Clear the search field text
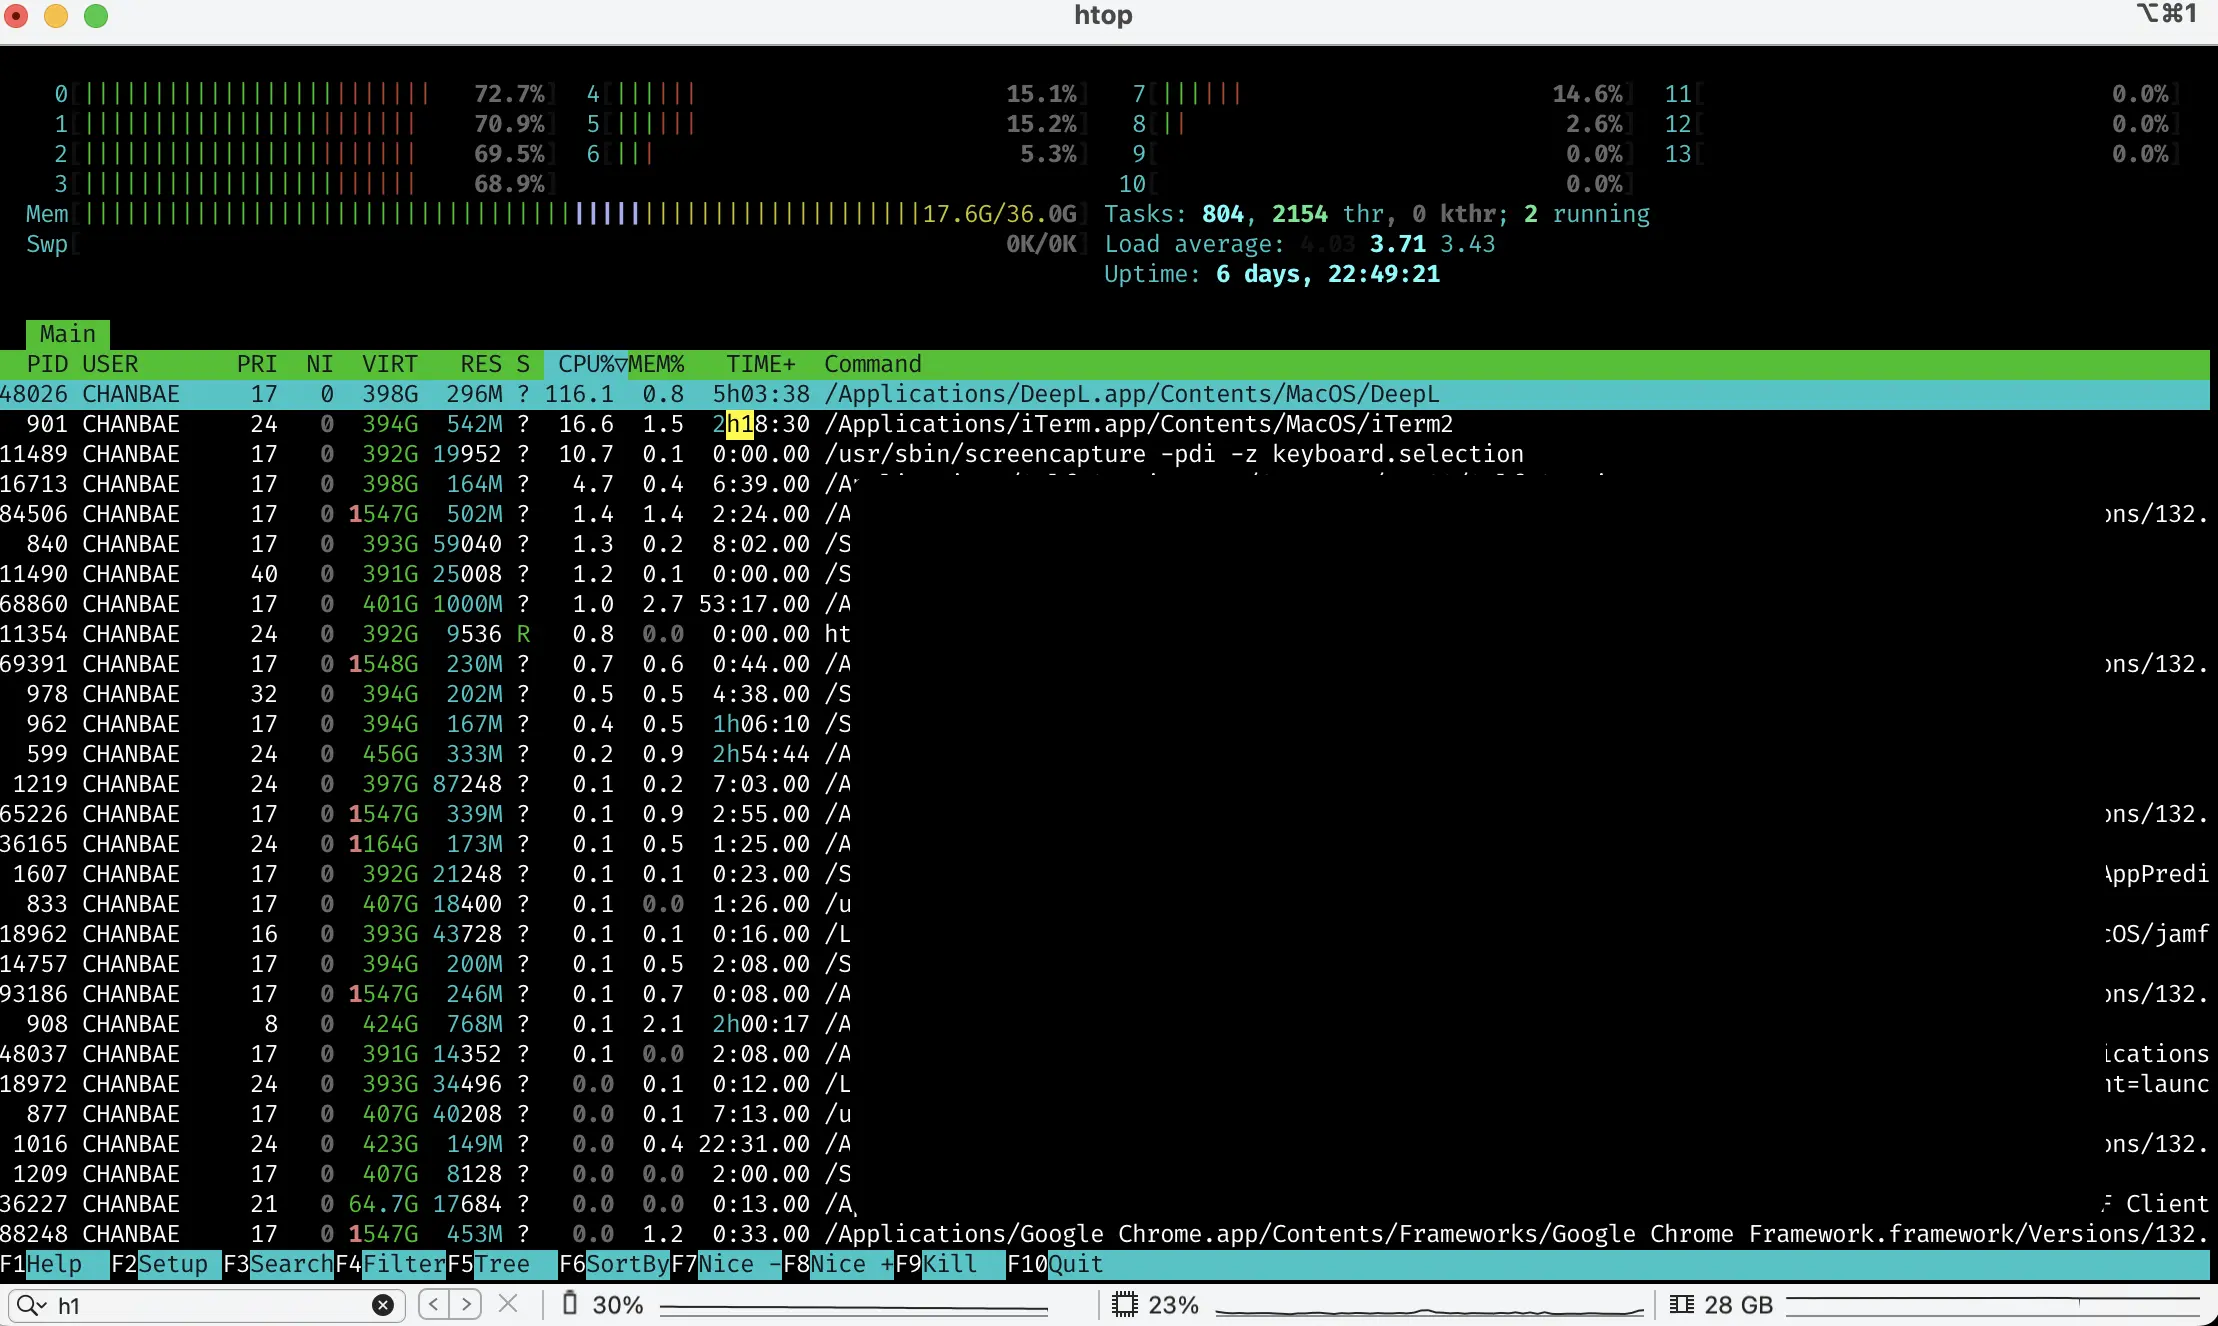This screenshot has width=2218, height=1326. click(x=382, y=1305)
